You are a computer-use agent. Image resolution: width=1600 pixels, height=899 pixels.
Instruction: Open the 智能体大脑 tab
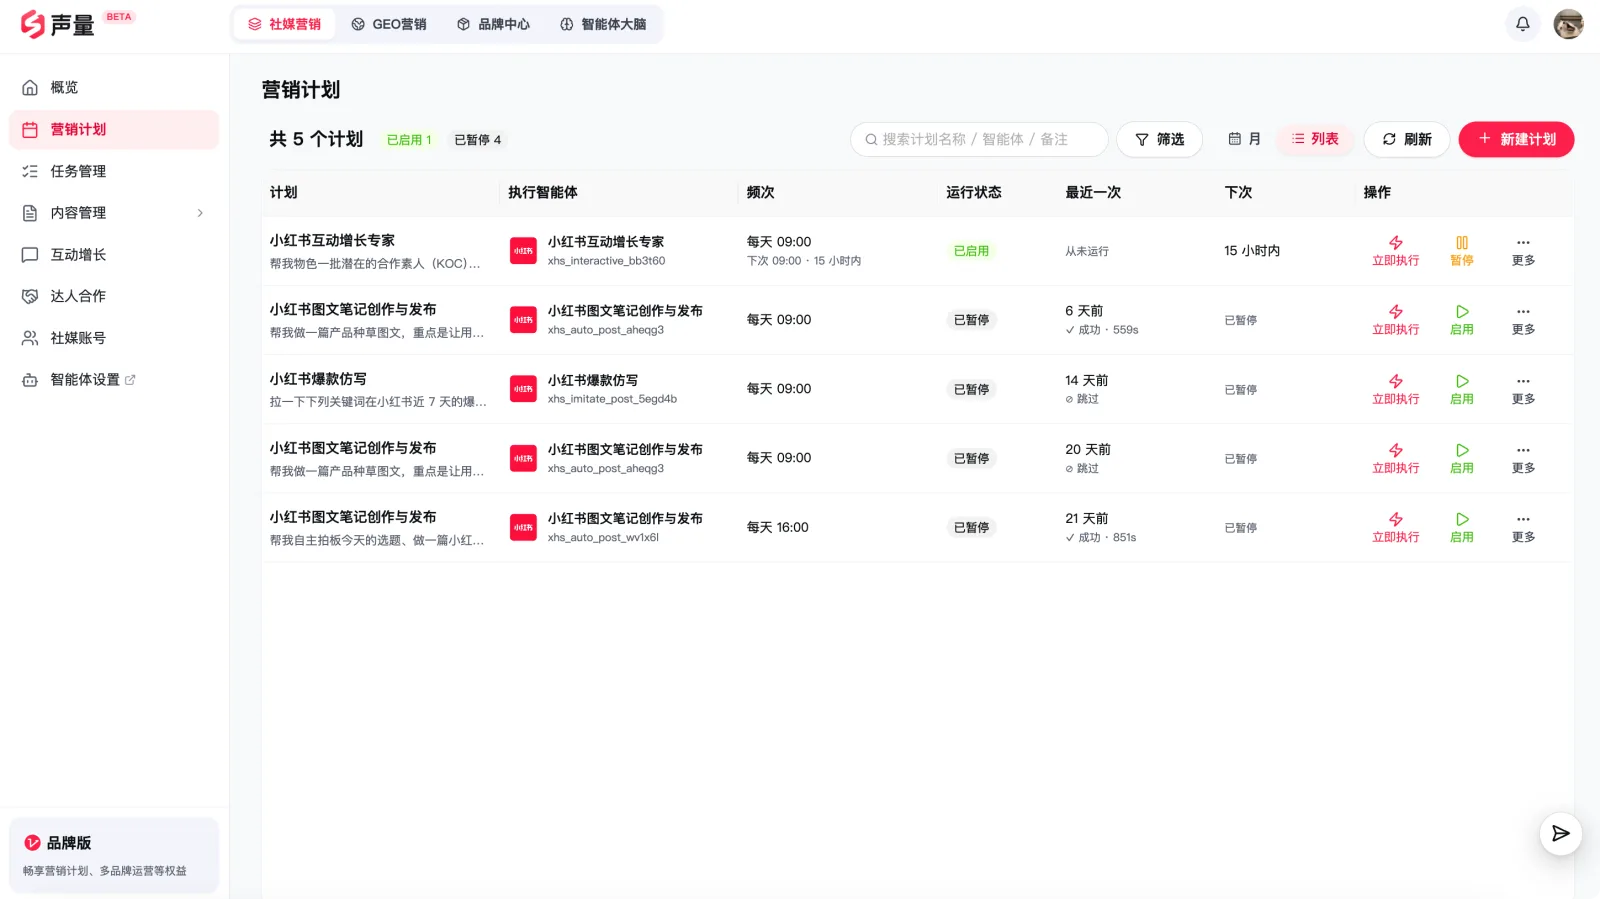pos(603,24)
